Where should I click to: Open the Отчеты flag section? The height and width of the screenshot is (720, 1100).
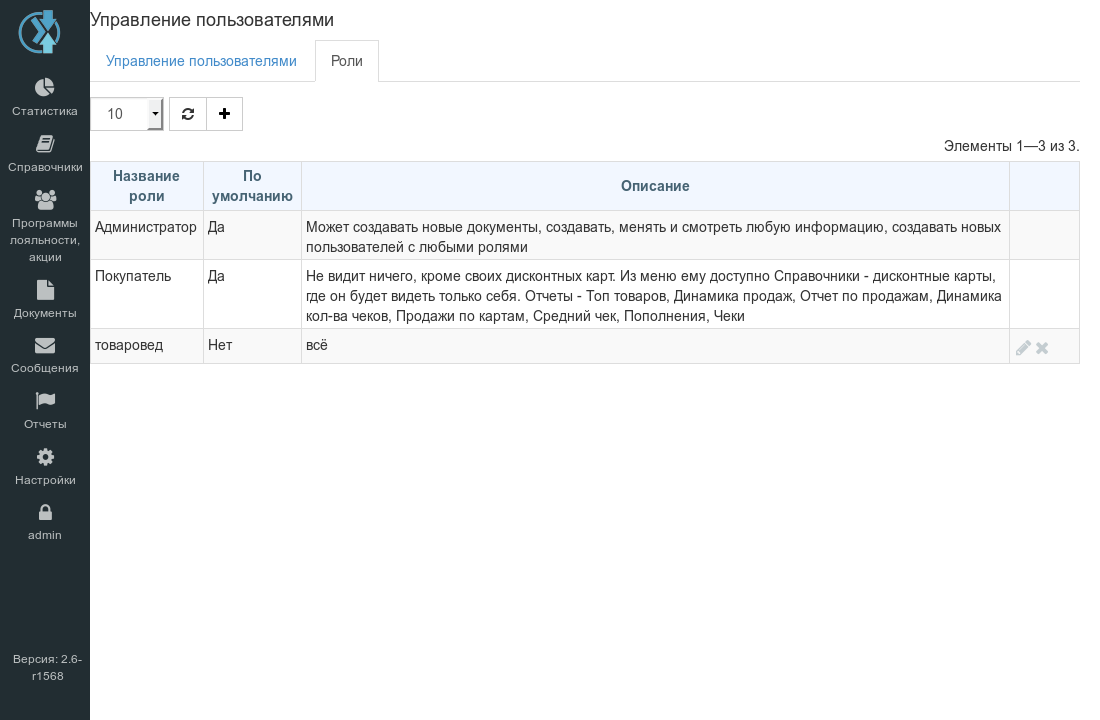(x=45, y=410)
